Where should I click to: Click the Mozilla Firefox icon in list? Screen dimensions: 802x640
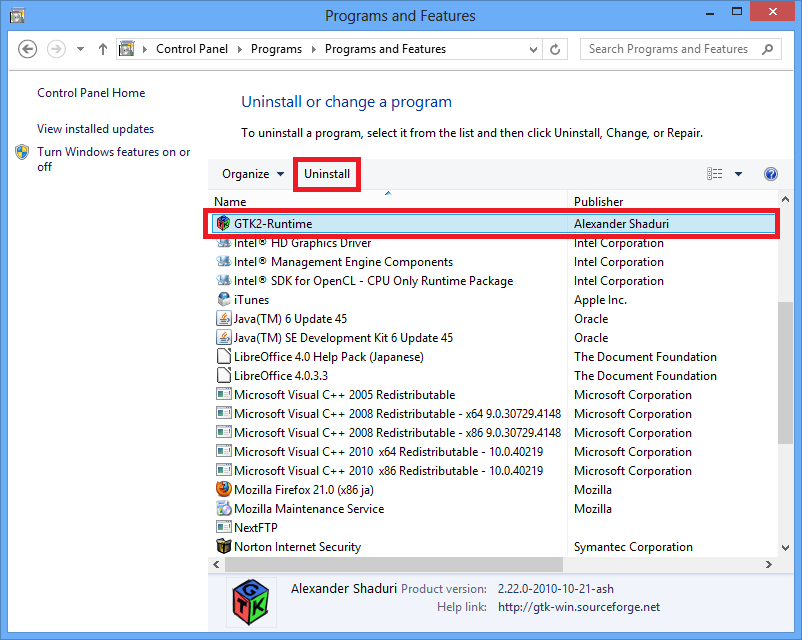click(x=224, y=490)
